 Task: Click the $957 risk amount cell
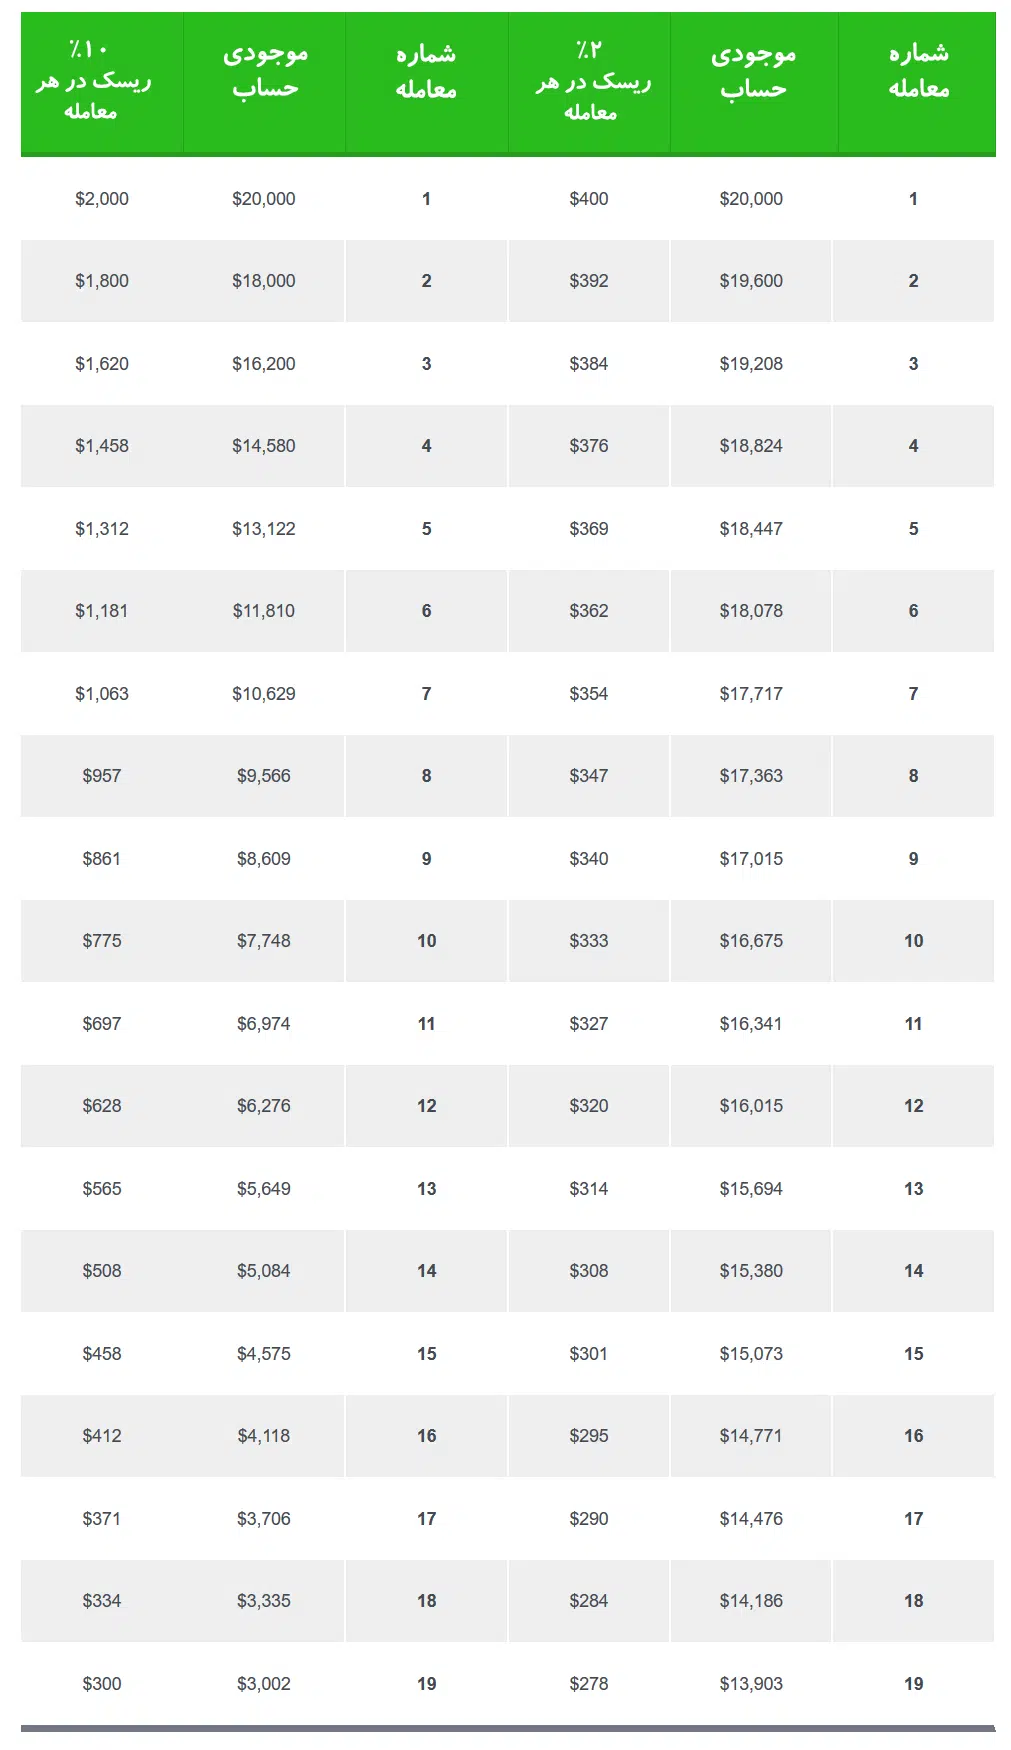coord(102,776)
